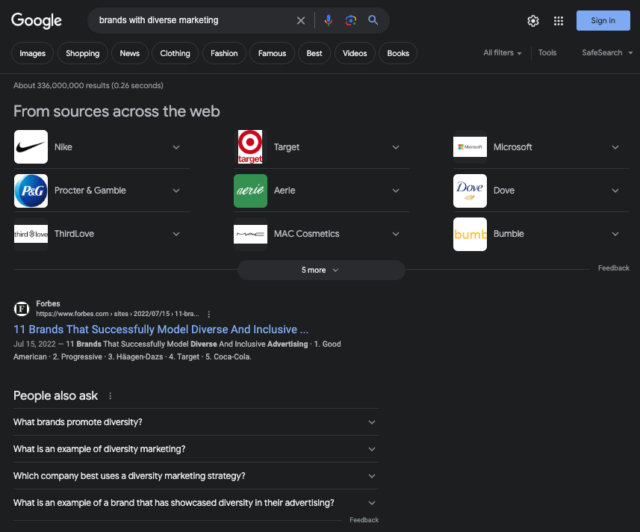Viewport: 640px width, 532px height.
Task: Select the Fashion filter chip
Action: pos(224,53)
